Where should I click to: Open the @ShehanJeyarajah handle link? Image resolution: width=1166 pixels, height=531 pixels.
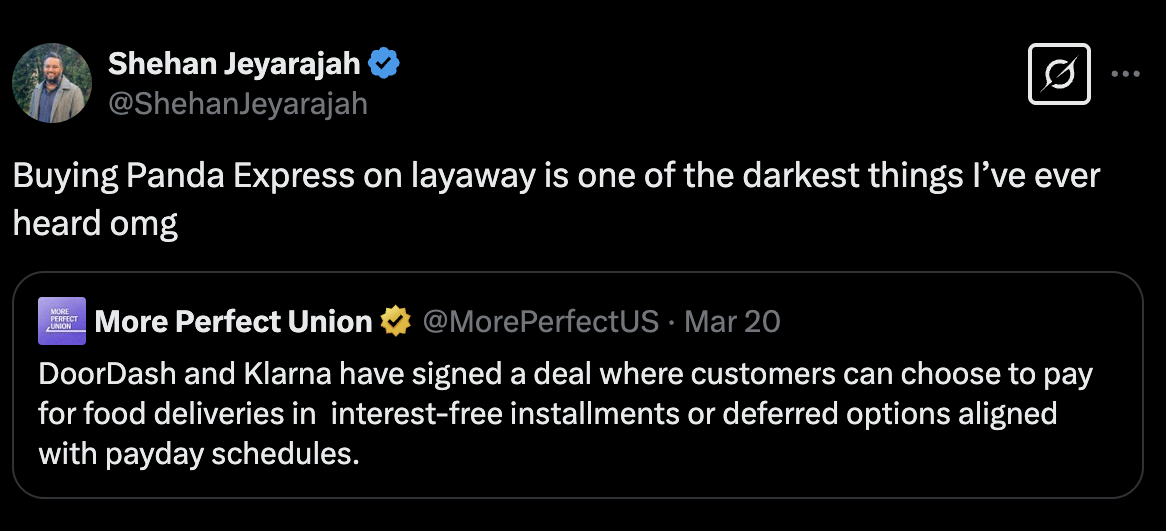[x=237, y=103]
